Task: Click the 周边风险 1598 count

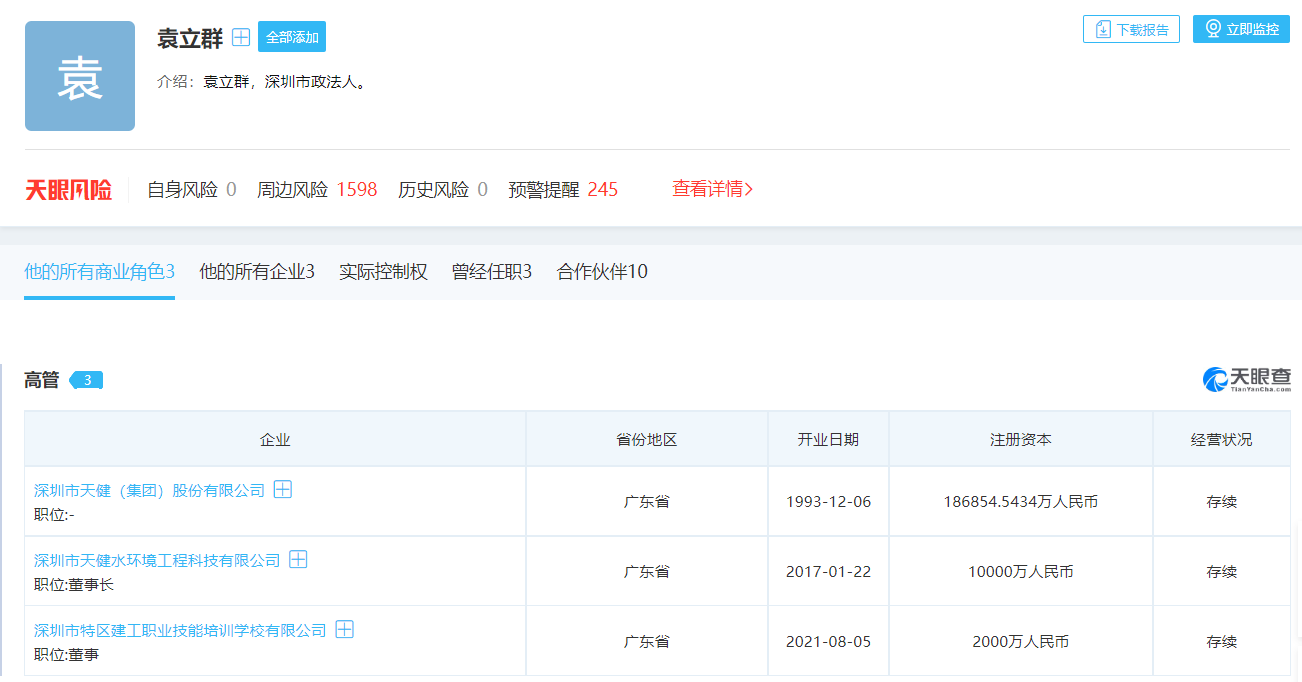Action: pyautogui.click(x=356, y=189)
